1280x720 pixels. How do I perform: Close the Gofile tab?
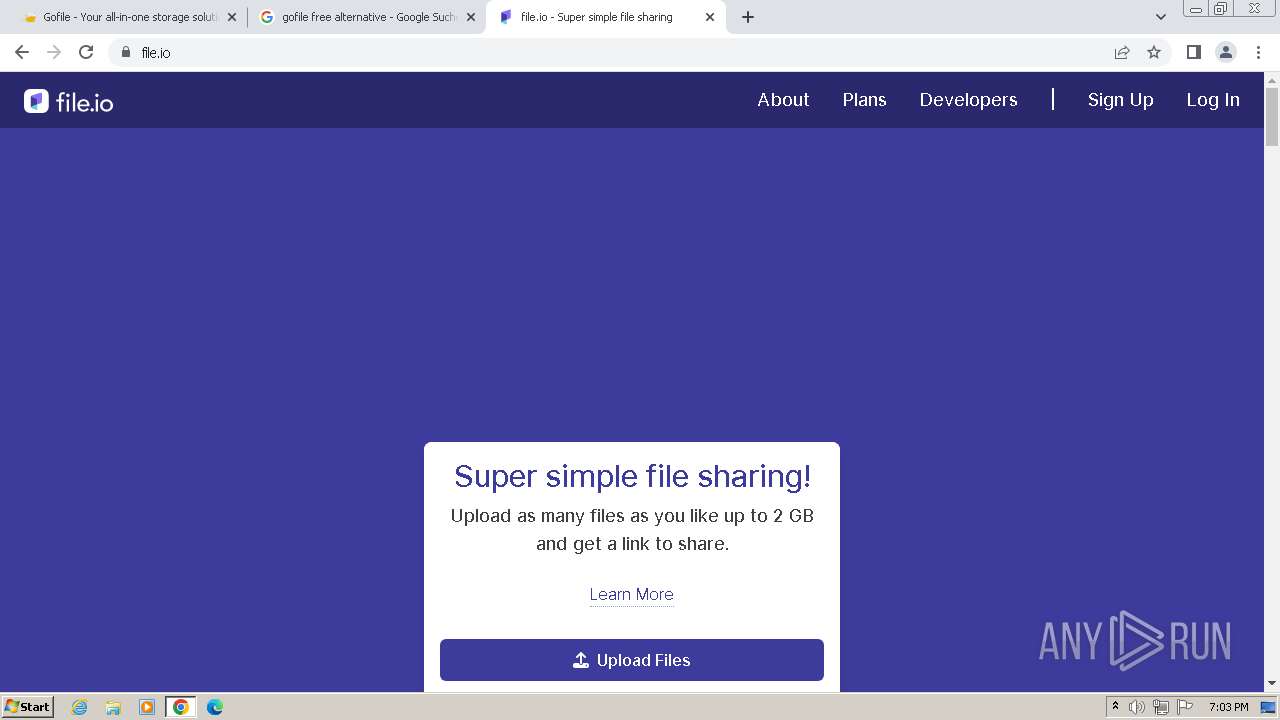232,17
